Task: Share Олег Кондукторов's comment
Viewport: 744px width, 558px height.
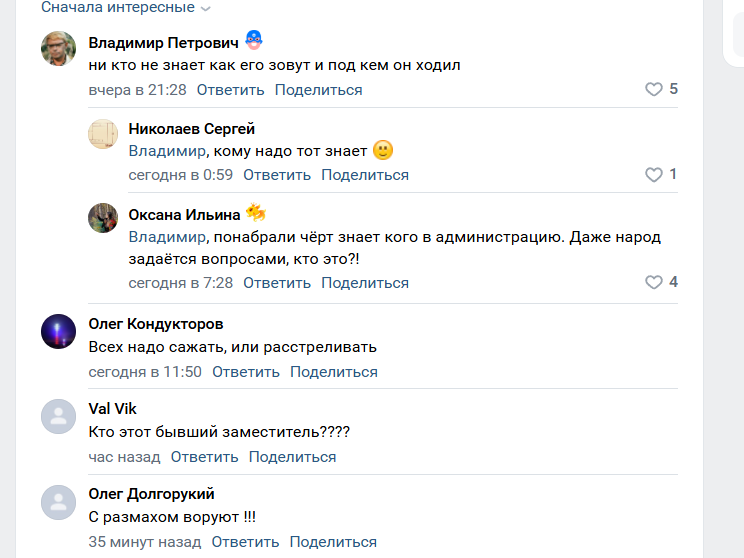Action: point(334,372)
